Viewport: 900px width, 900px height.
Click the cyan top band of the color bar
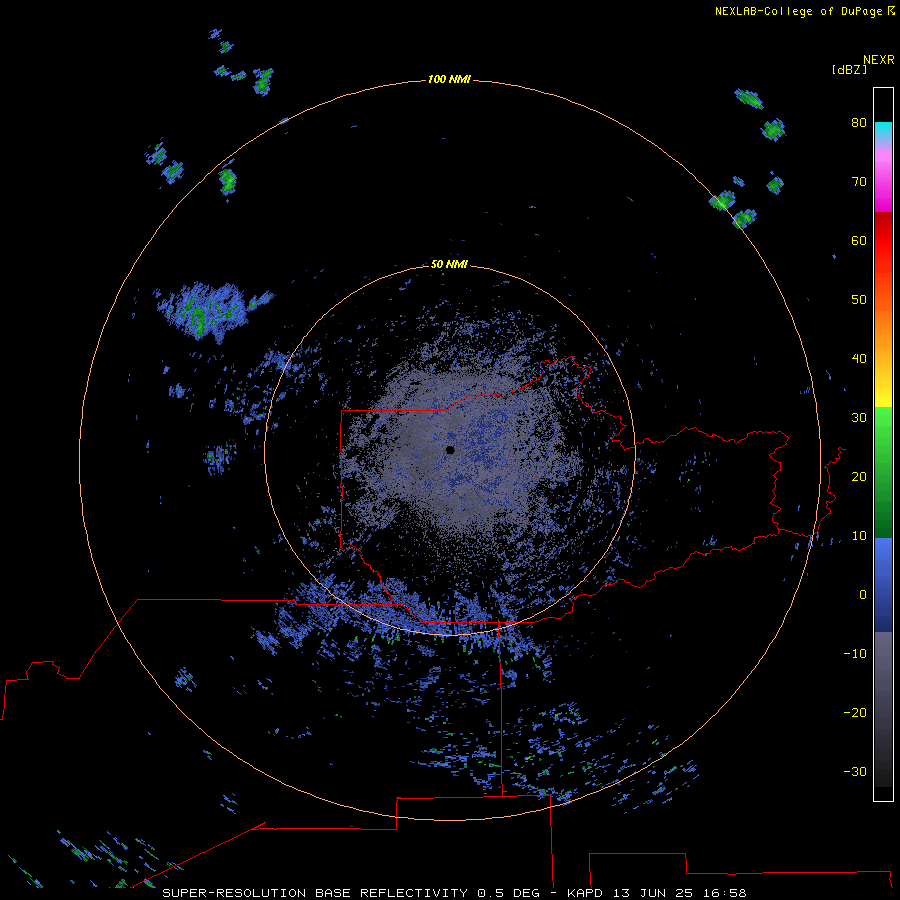pyautogui.click(x=883, y=131)
